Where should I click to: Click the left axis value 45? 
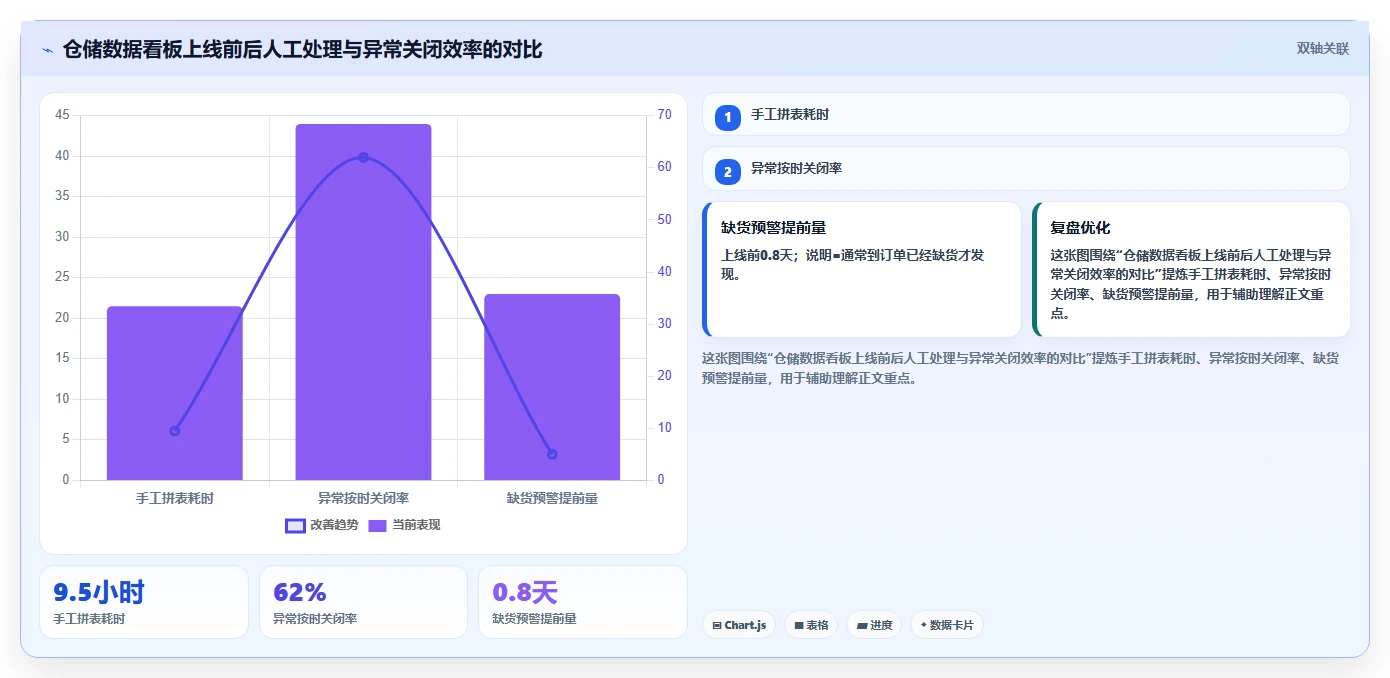click(62, 115)
